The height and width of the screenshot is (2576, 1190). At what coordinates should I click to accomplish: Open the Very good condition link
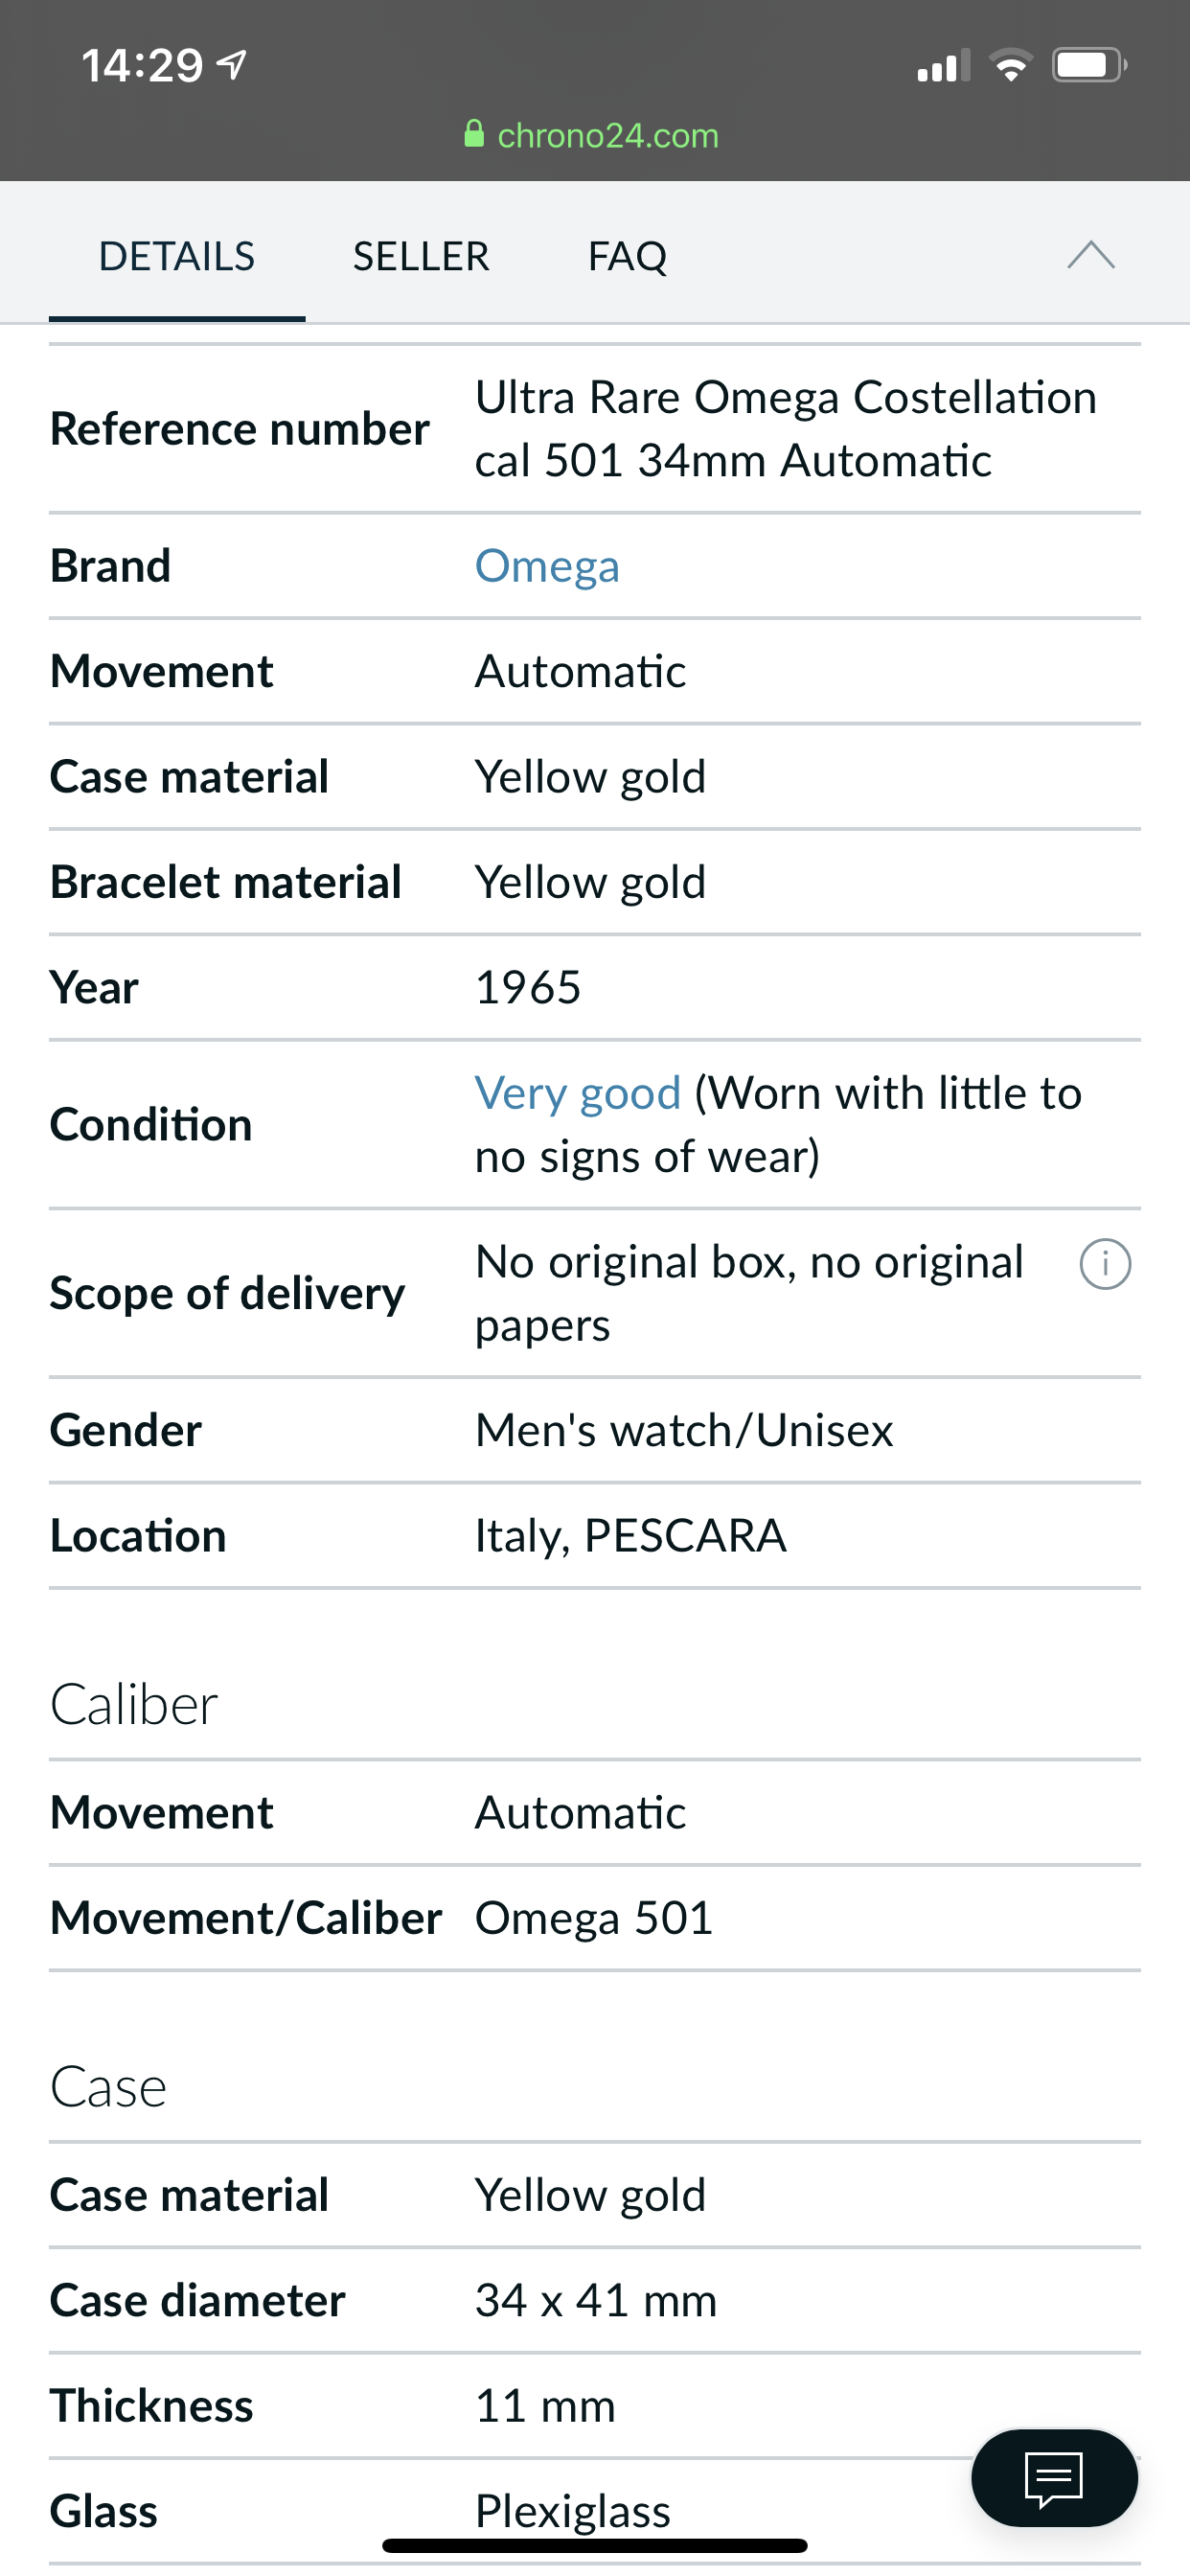point(578,1093)
